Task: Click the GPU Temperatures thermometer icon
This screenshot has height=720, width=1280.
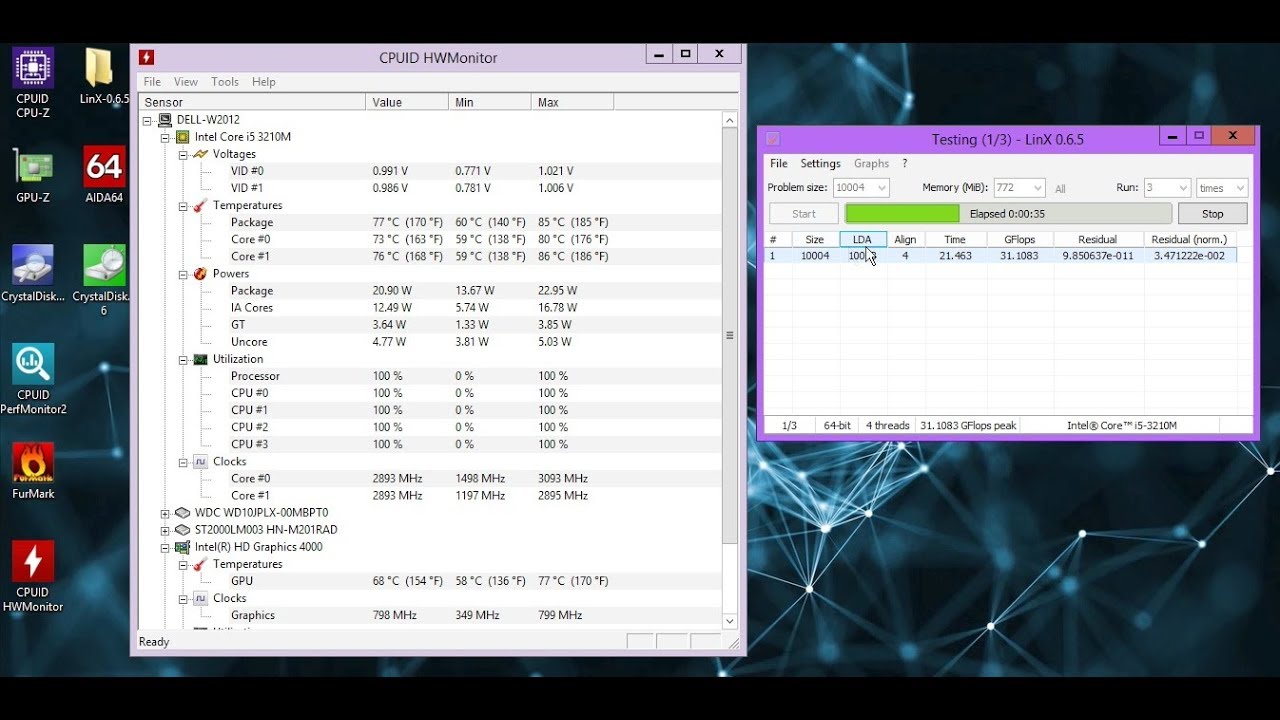Action: click(200, 564)
